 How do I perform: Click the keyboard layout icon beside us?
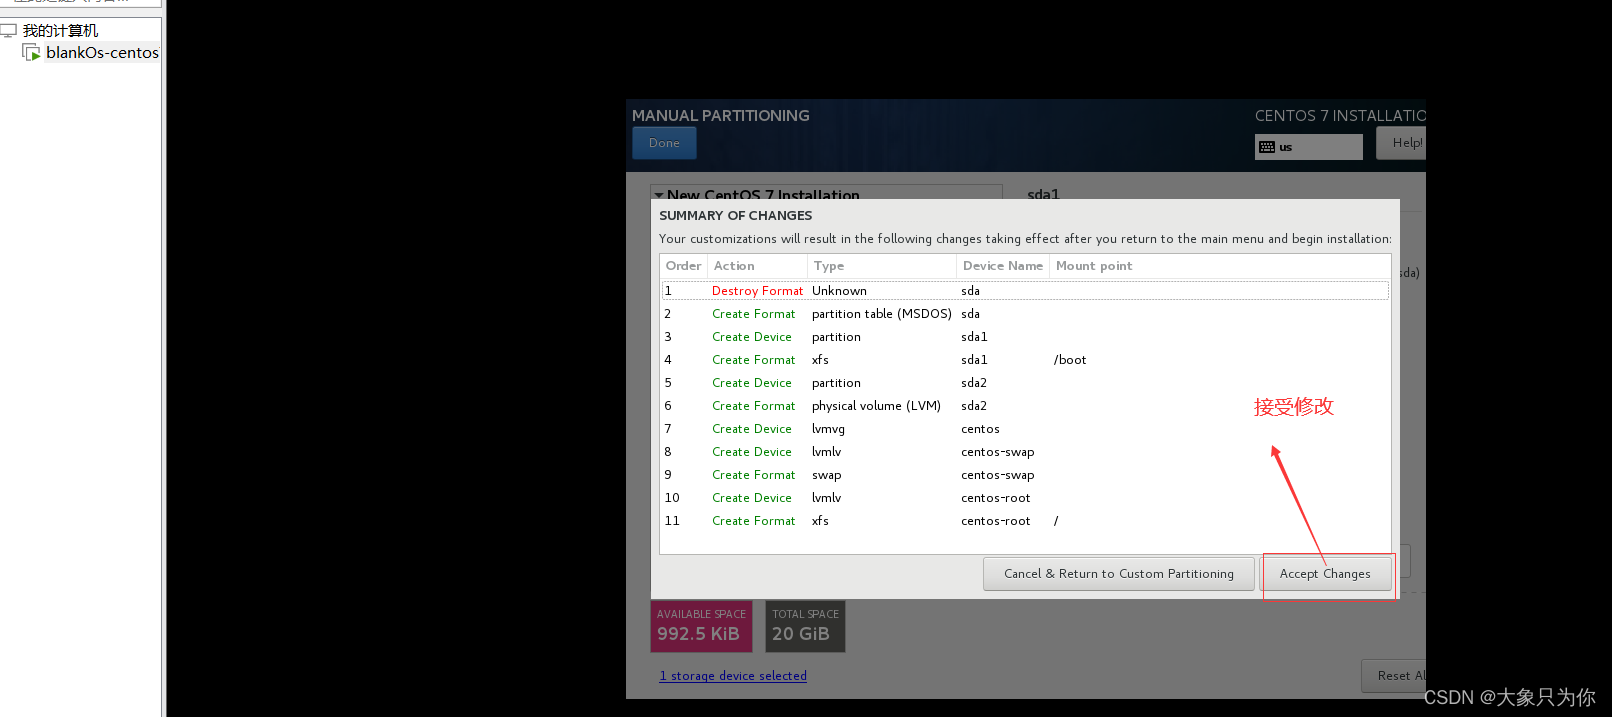coord(1267,147)
